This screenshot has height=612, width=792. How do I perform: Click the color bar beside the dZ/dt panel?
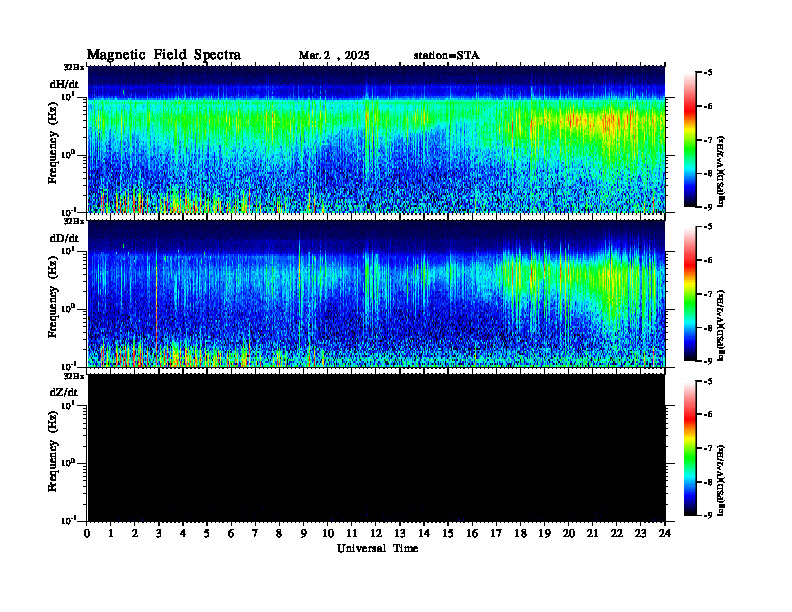point(689,448)
